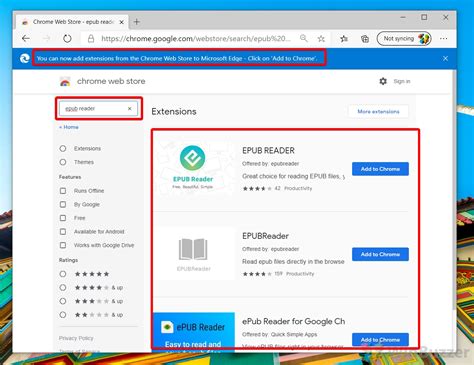This screenshot has height=365, width=474.
Task: Check the Runs Offline checkbox
Action: tap(63, 191)
